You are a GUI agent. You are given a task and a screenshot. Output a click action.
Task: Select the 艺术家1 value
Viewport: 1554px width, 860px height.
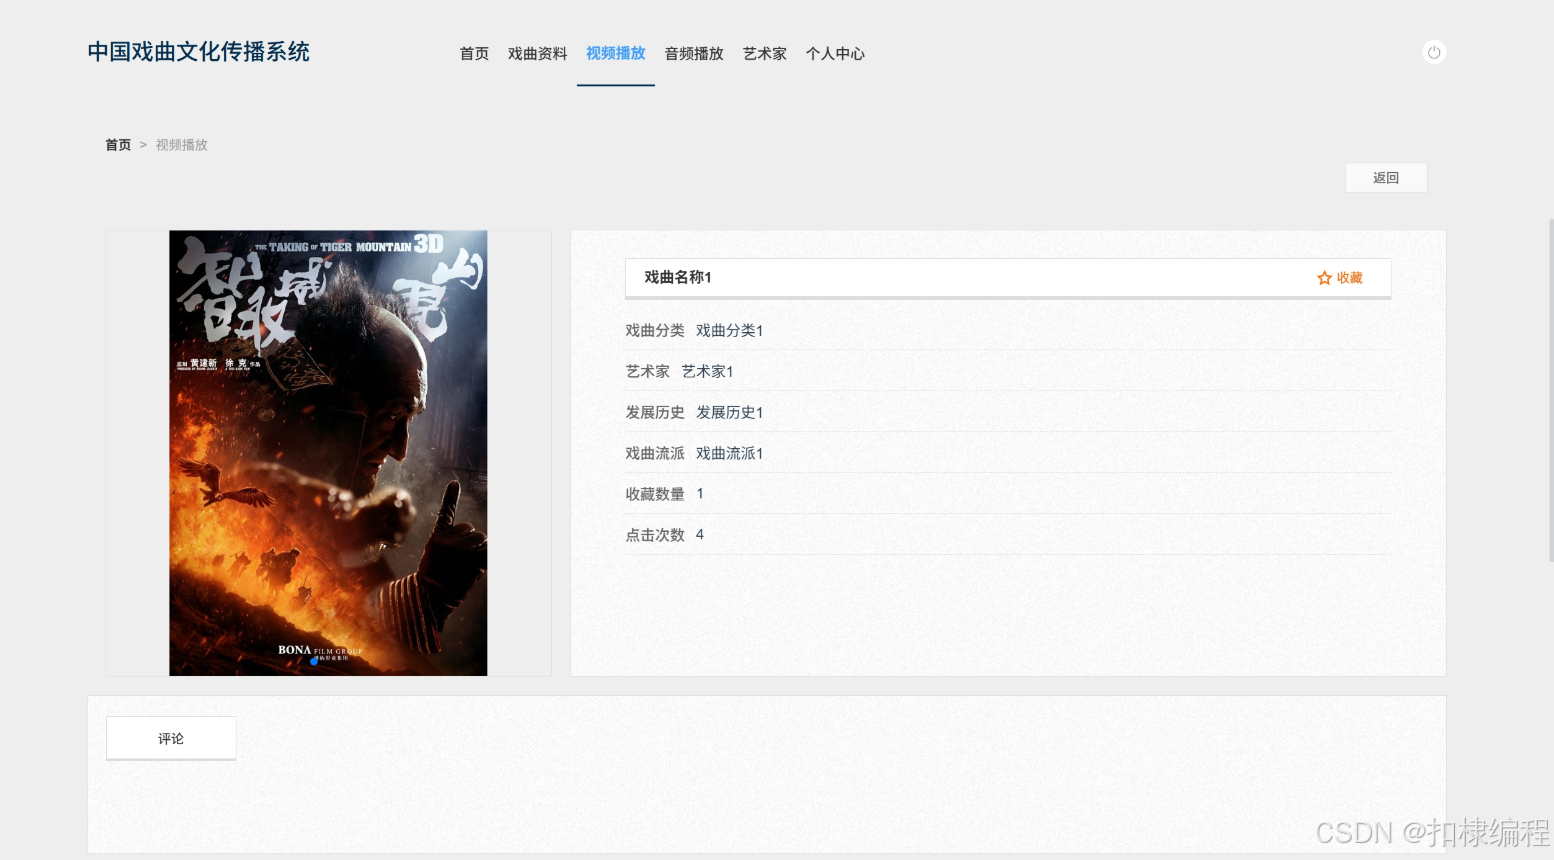(708, 372)
